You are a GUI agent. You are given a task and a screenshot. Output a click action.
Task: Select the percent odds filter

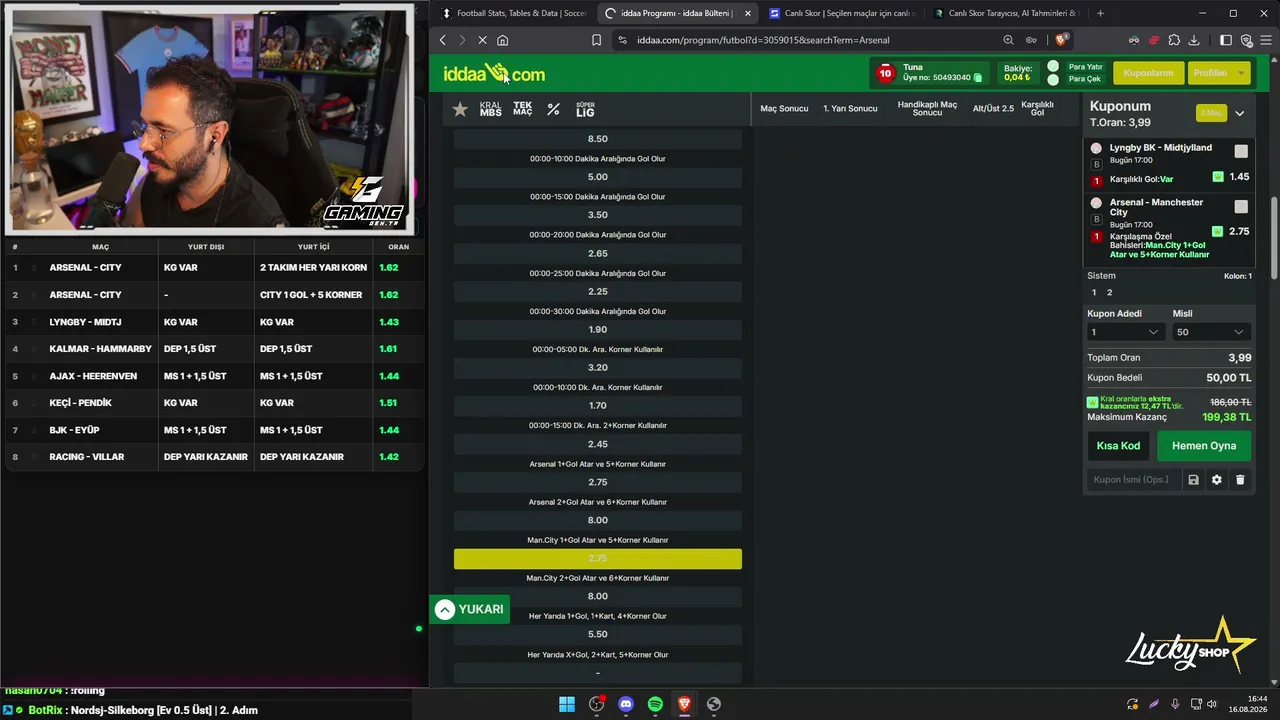553,109
